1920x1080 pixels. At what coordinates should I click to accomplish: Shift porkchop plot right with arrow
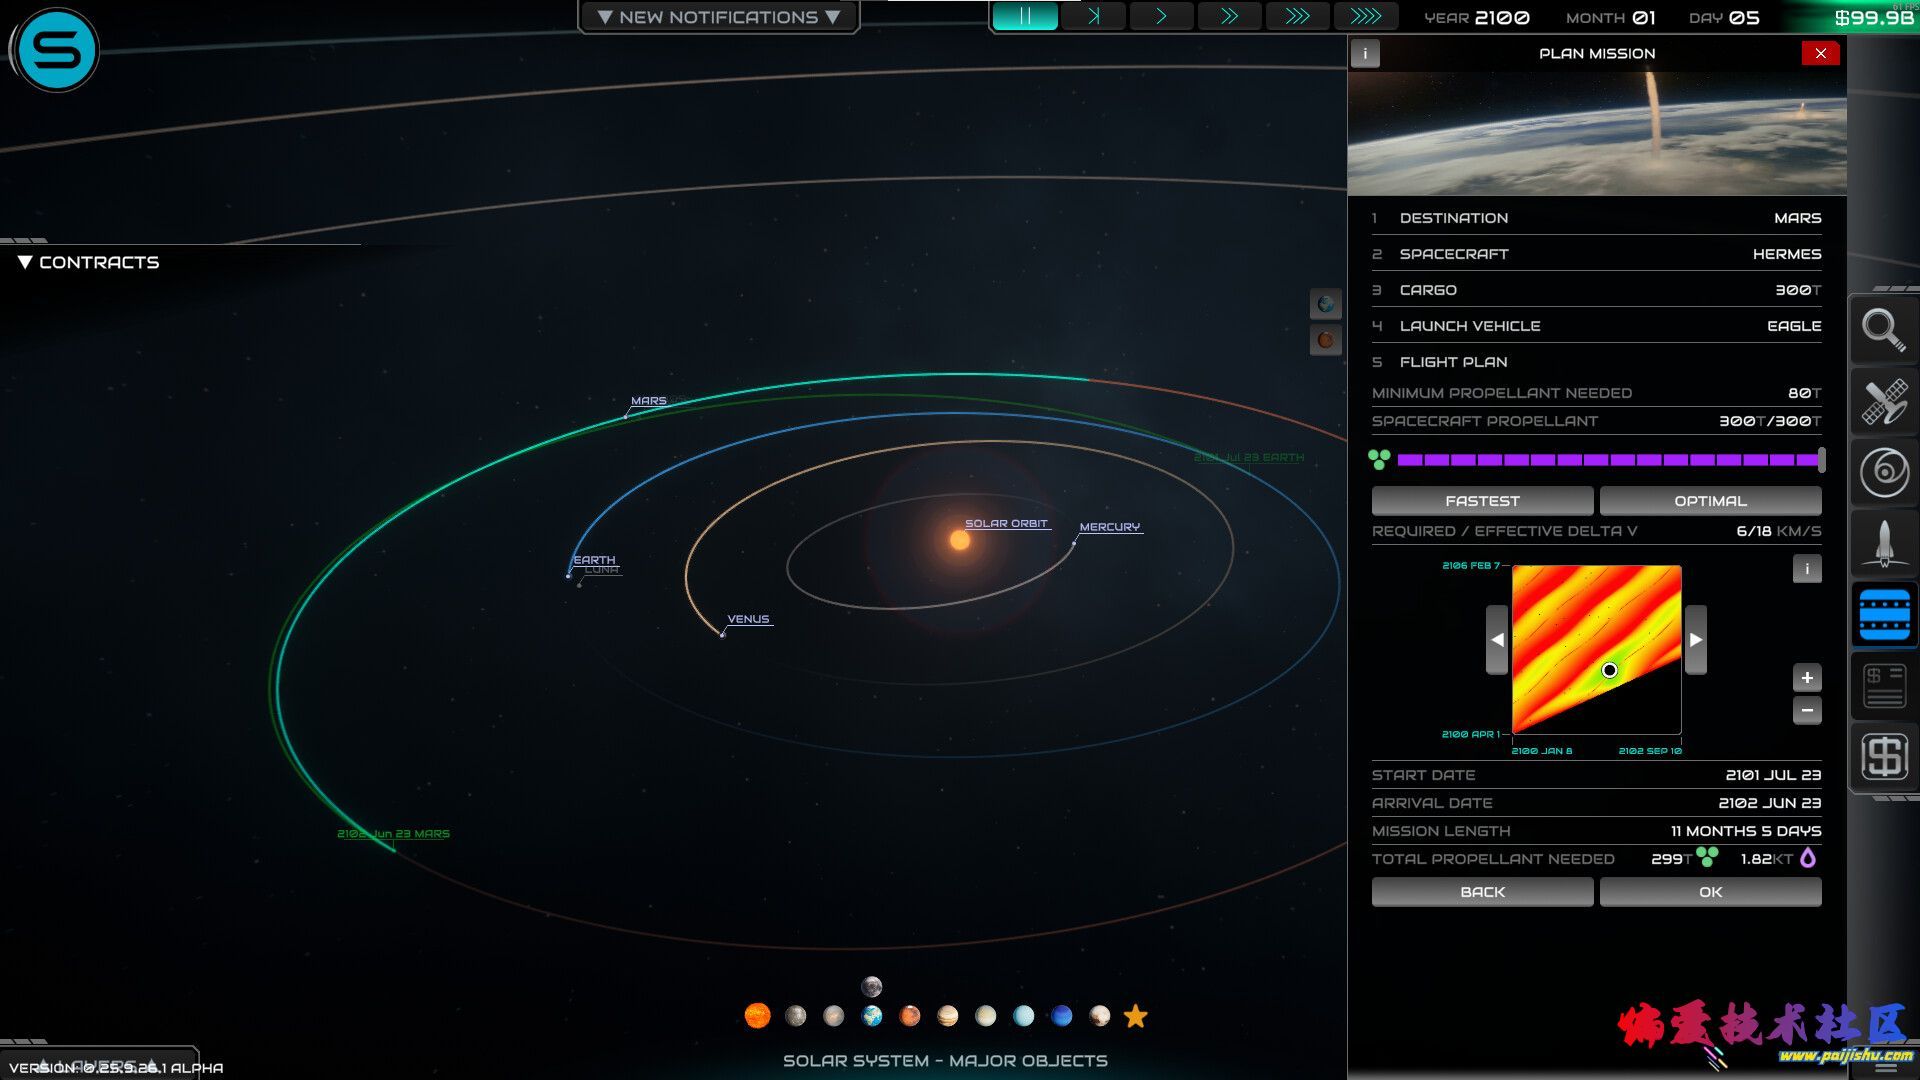[1696, 640]
